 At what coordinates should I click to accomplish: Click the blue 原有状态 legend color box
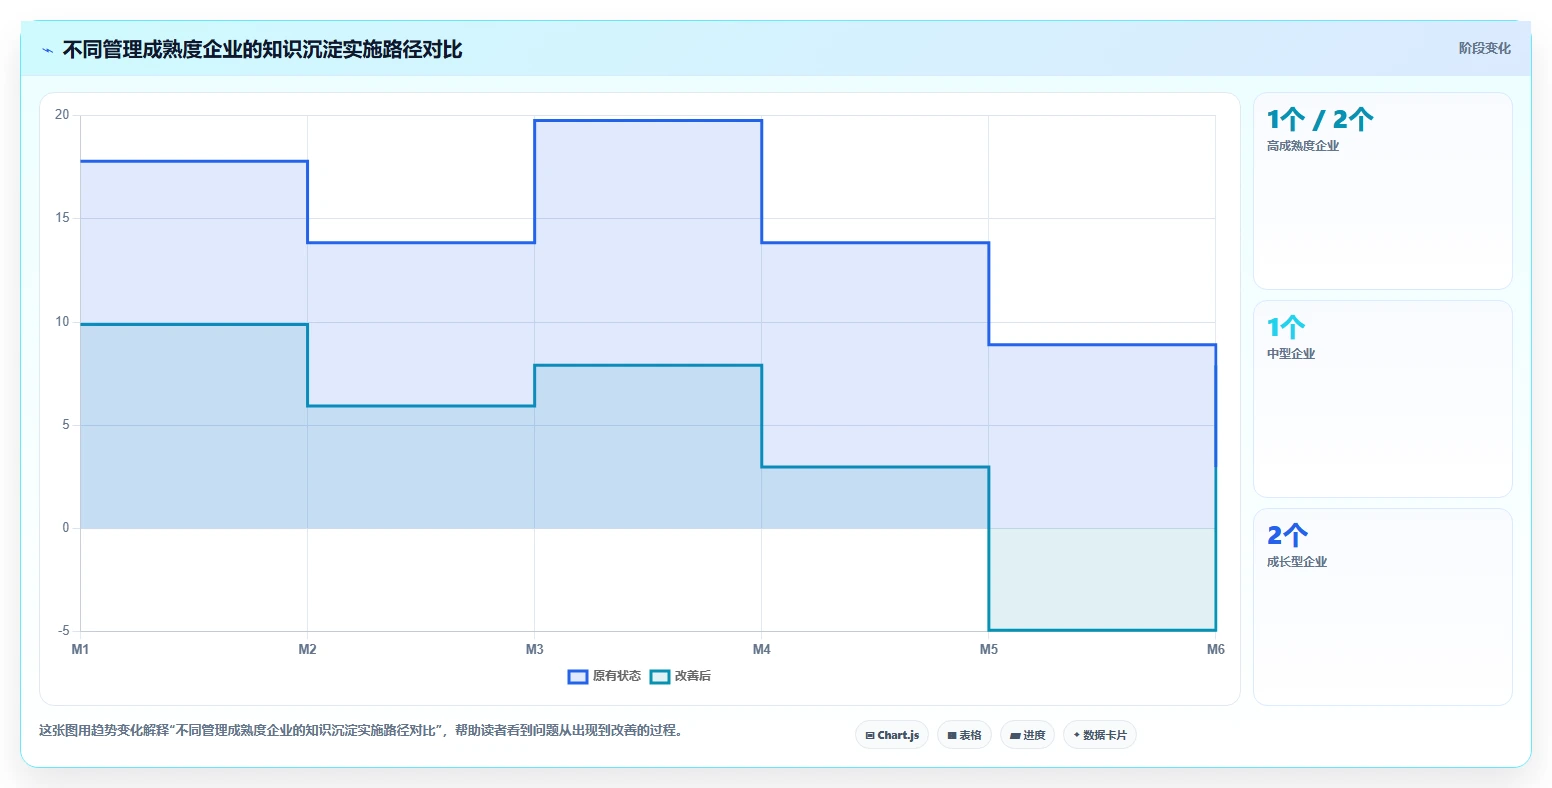point(578,677)
